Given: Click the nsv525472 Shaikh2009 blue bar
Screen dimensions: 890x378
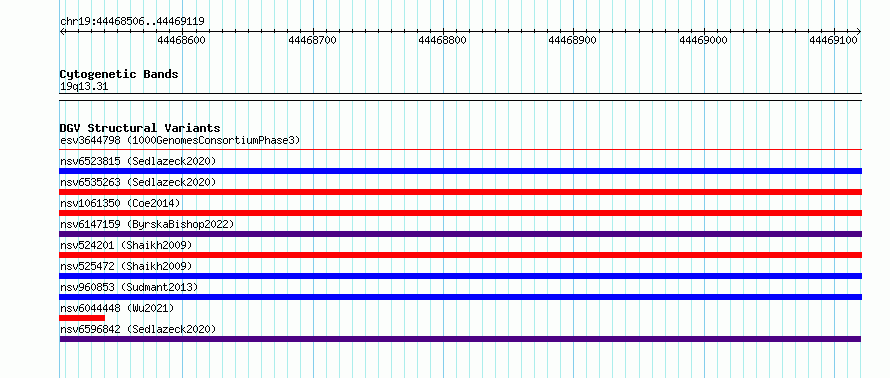Looking at the screenshot, I should (460, 276).
